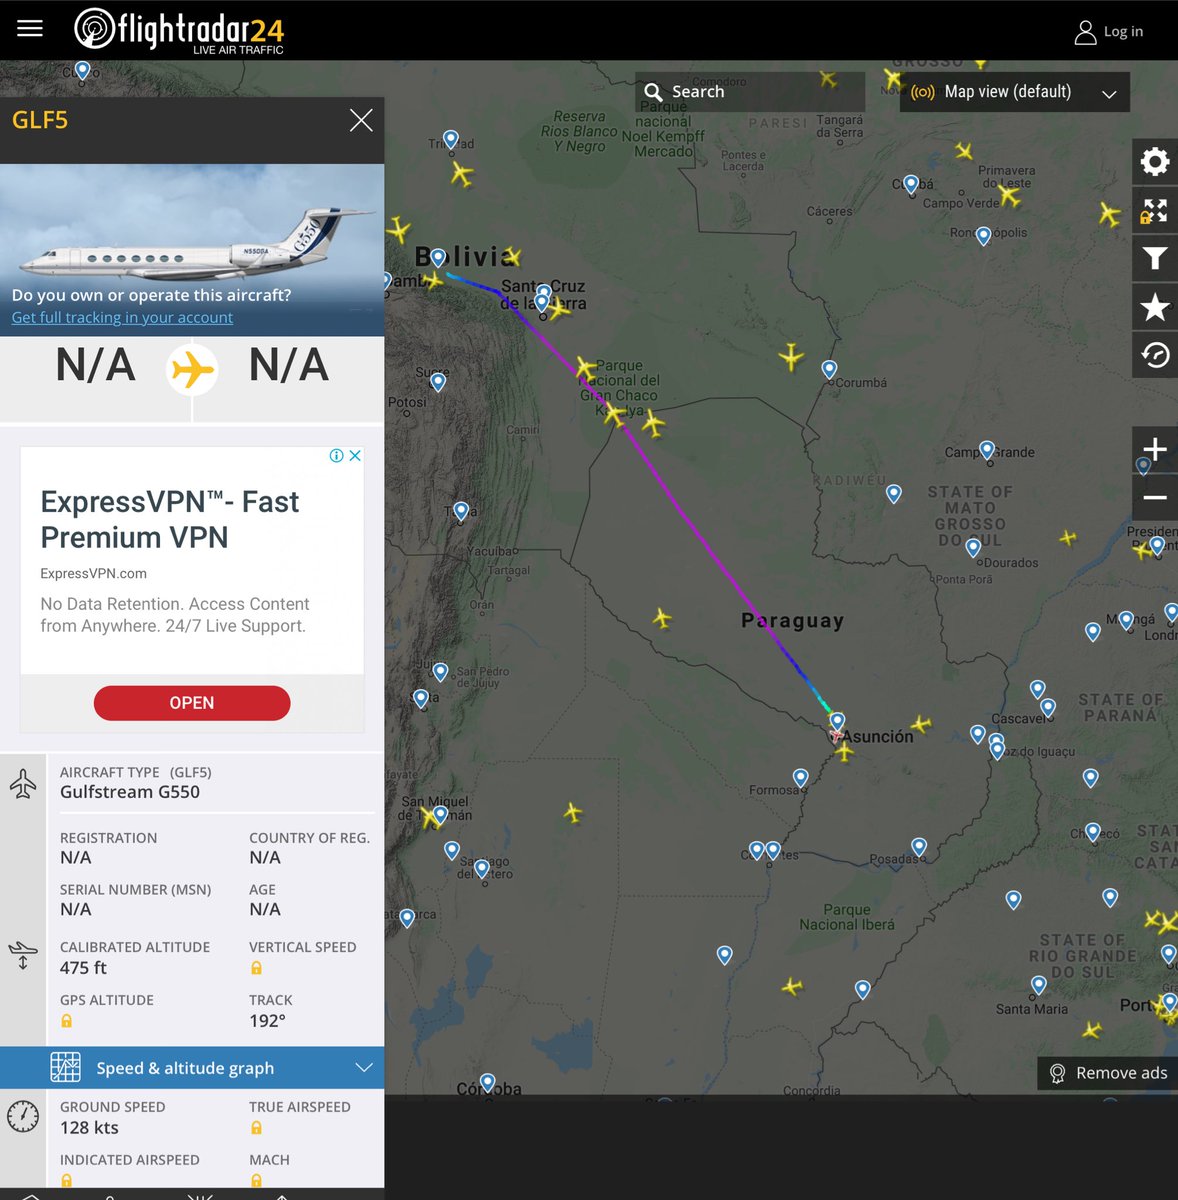Select the Campo Grande airport pin
The height and width of the screenshot is (1200, 1178).
click(987, 450)
